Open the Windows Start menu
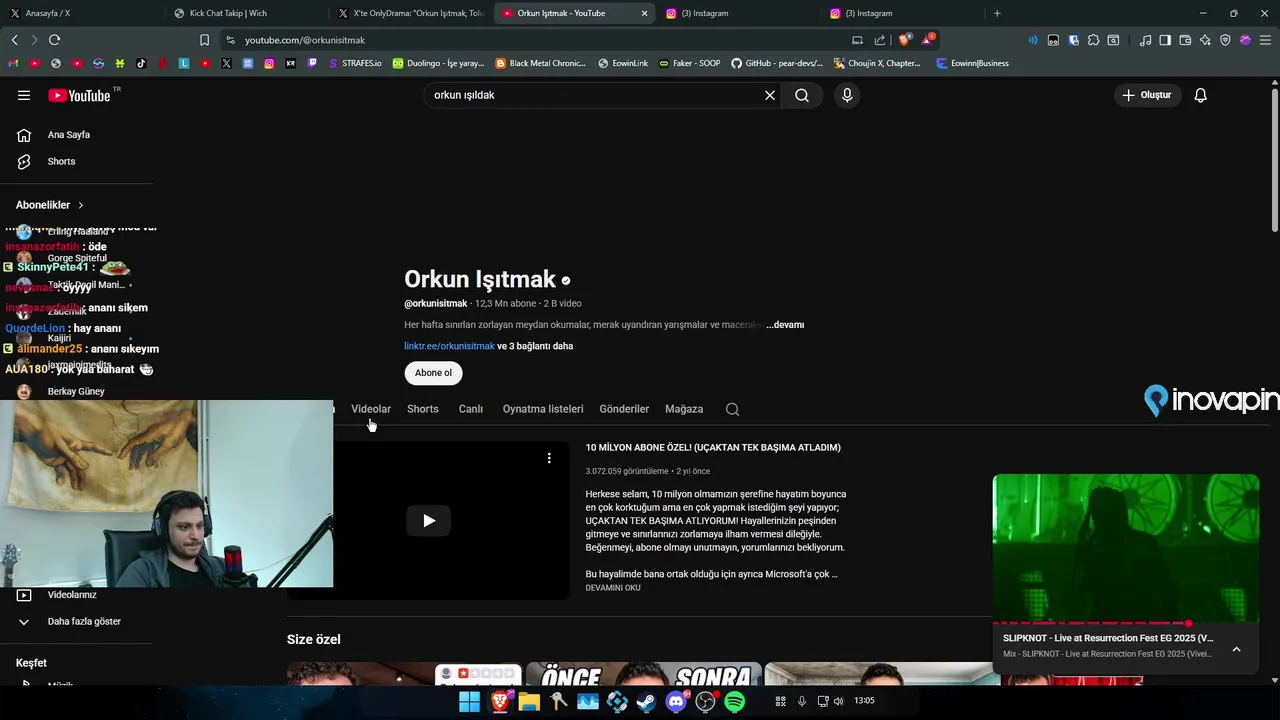This screenshot has width=1280, height=720. pyautogui.click(x=469, y=702)
